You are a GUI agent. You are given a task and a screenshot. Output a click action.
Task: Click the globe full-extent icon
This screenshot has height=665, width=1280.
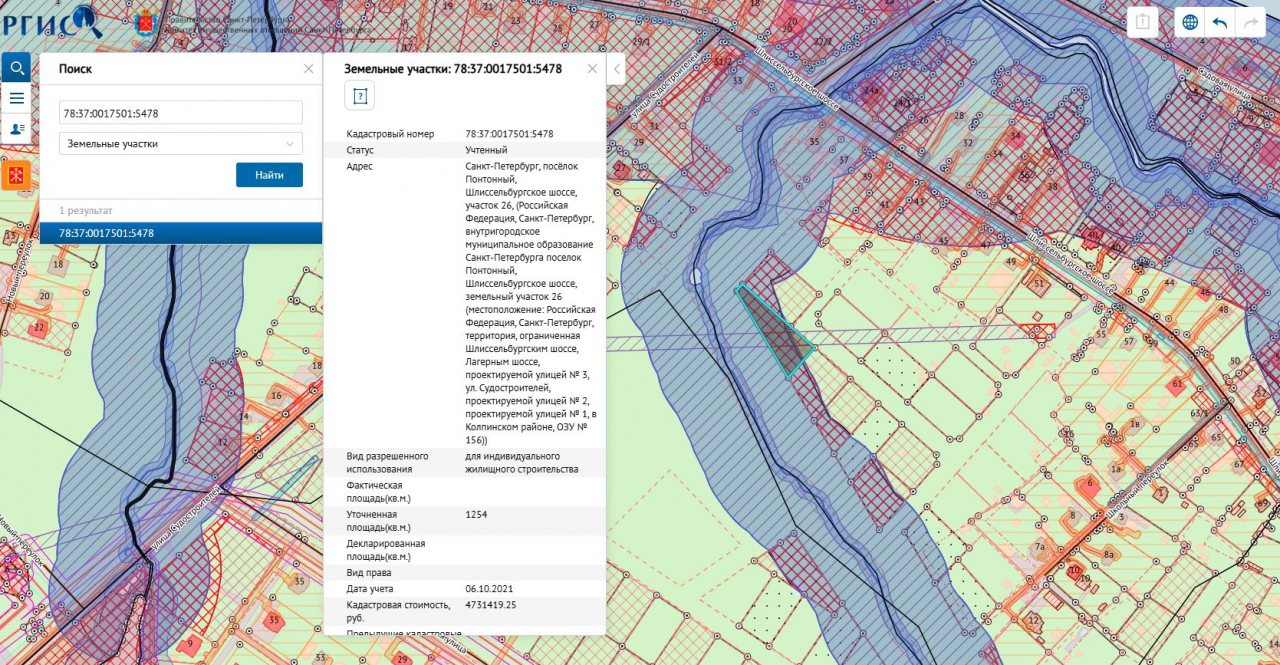pos(1190,23)
